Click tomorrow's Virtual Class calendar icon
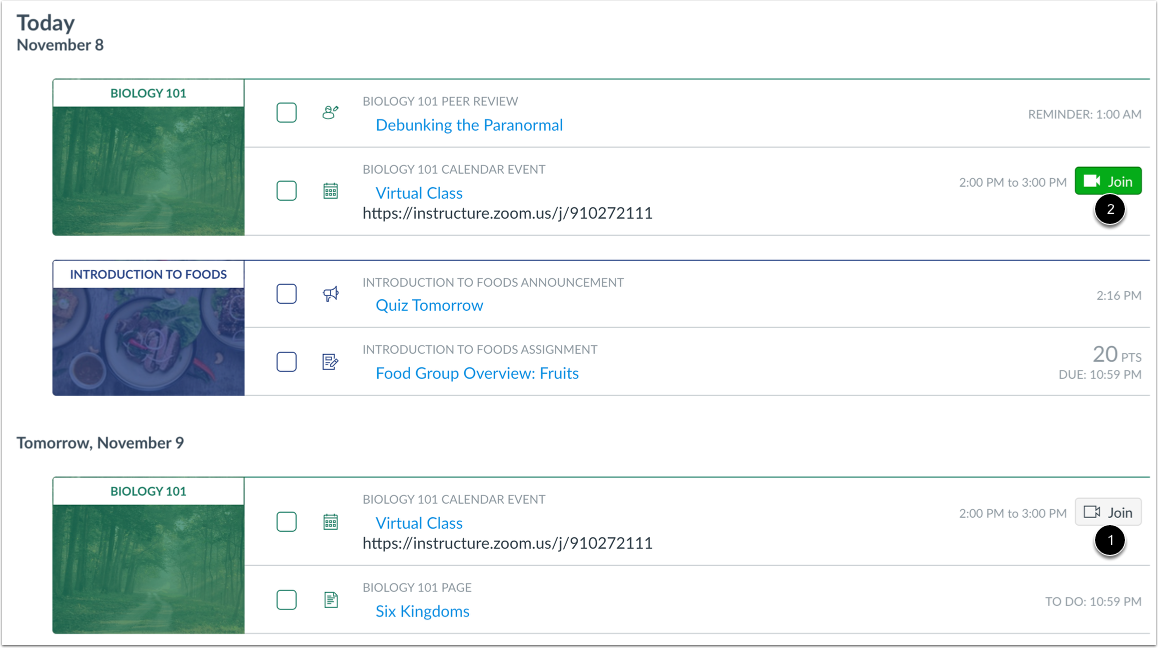The width and height of the screenshot is (1158, 648). [x=330, y=521]
